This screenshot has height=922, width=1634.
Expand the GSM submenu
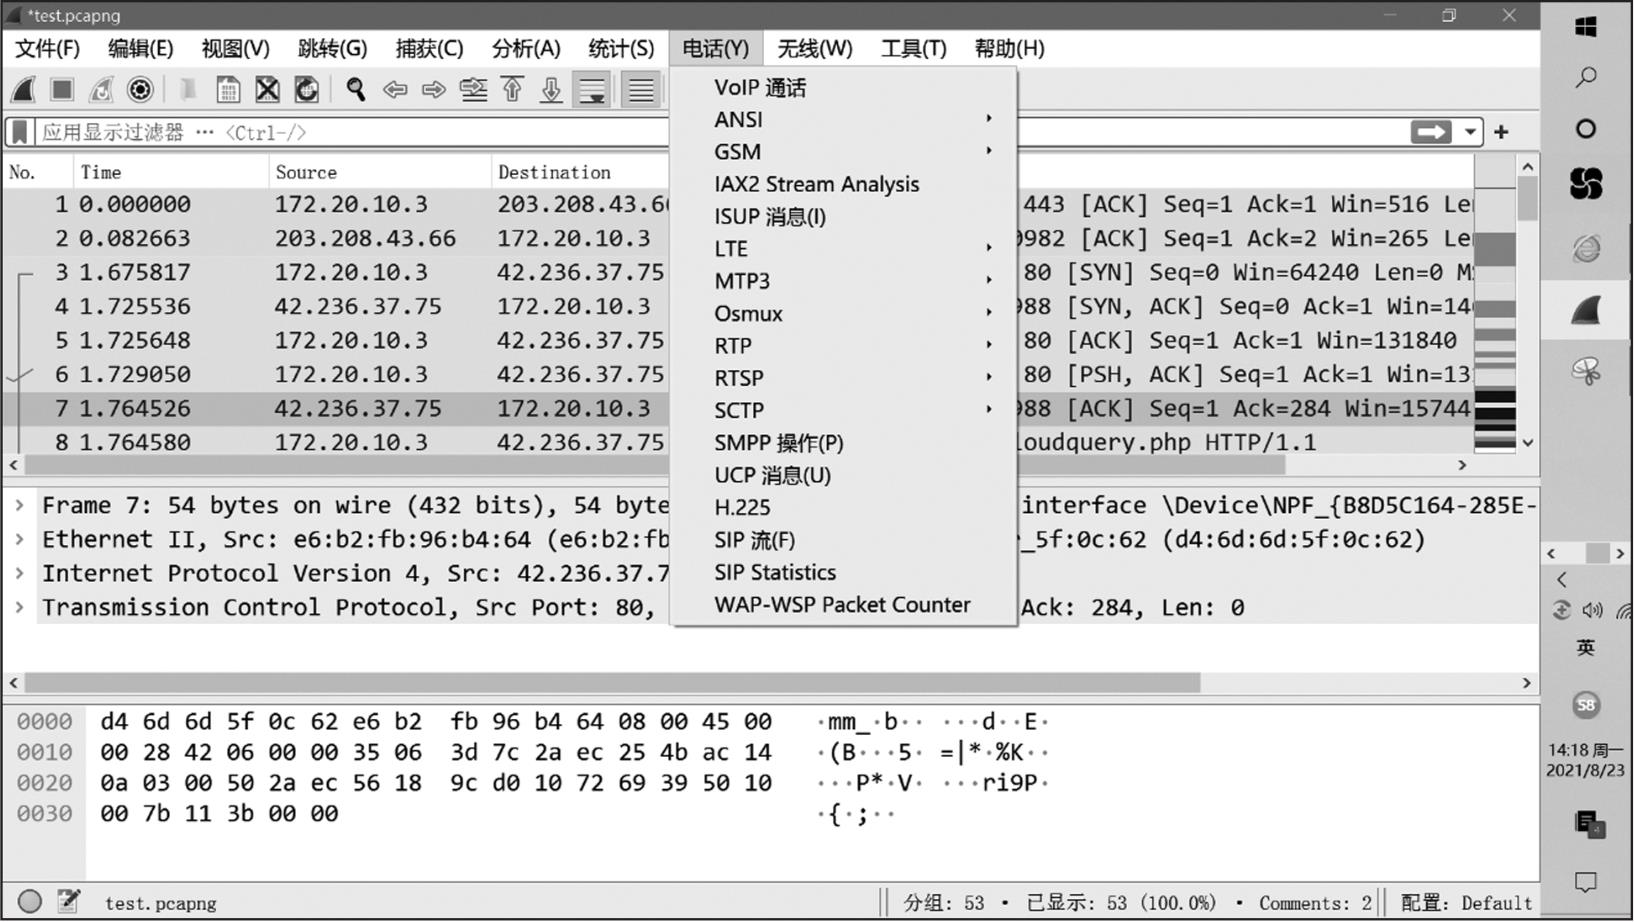pos(844,152)
